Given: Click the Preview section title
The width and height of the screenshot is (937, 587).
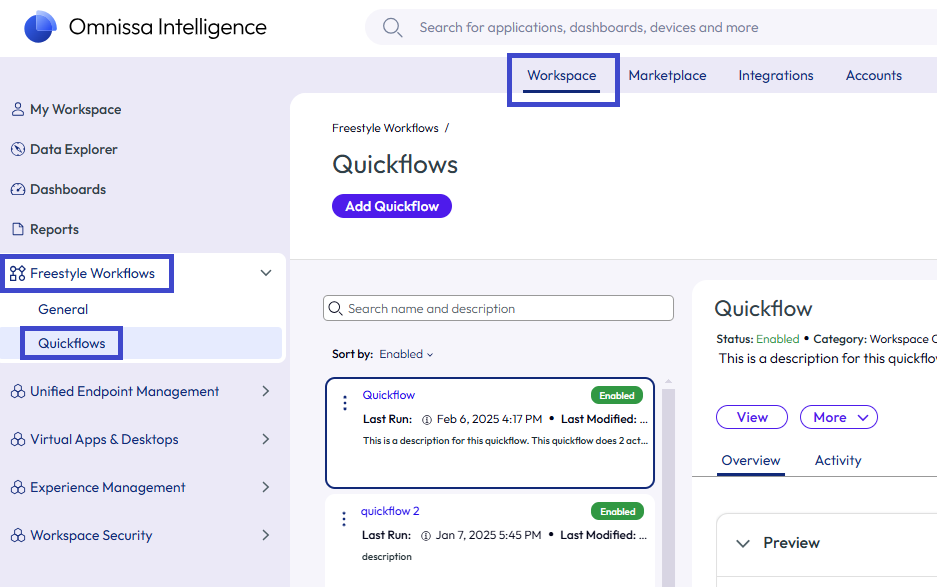Looking at the screenshot, I should point(791,543).
